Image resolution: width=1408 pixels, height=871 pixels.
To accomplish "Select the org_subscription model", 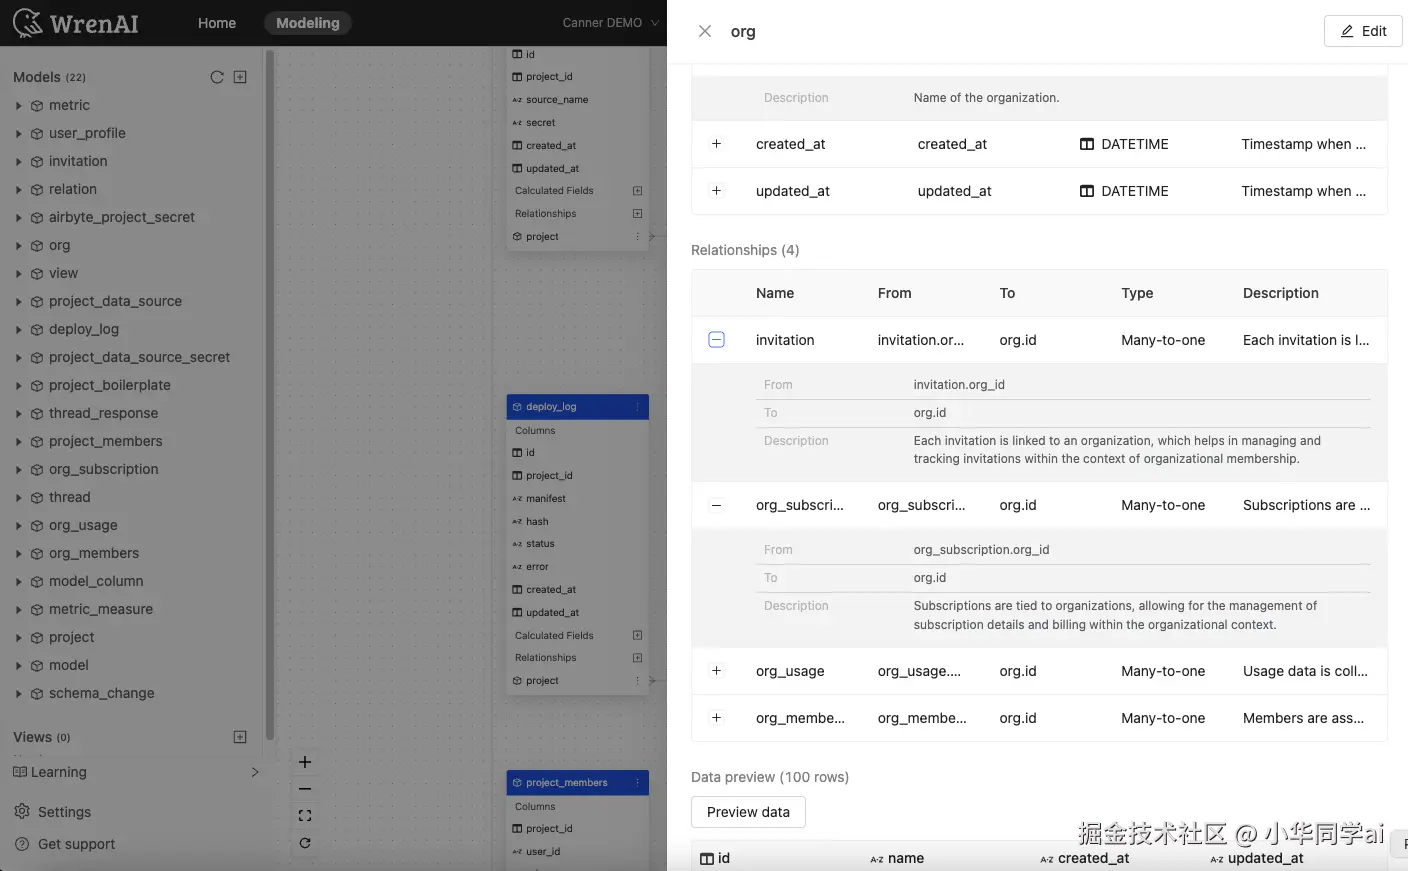I will coord(103,469).
